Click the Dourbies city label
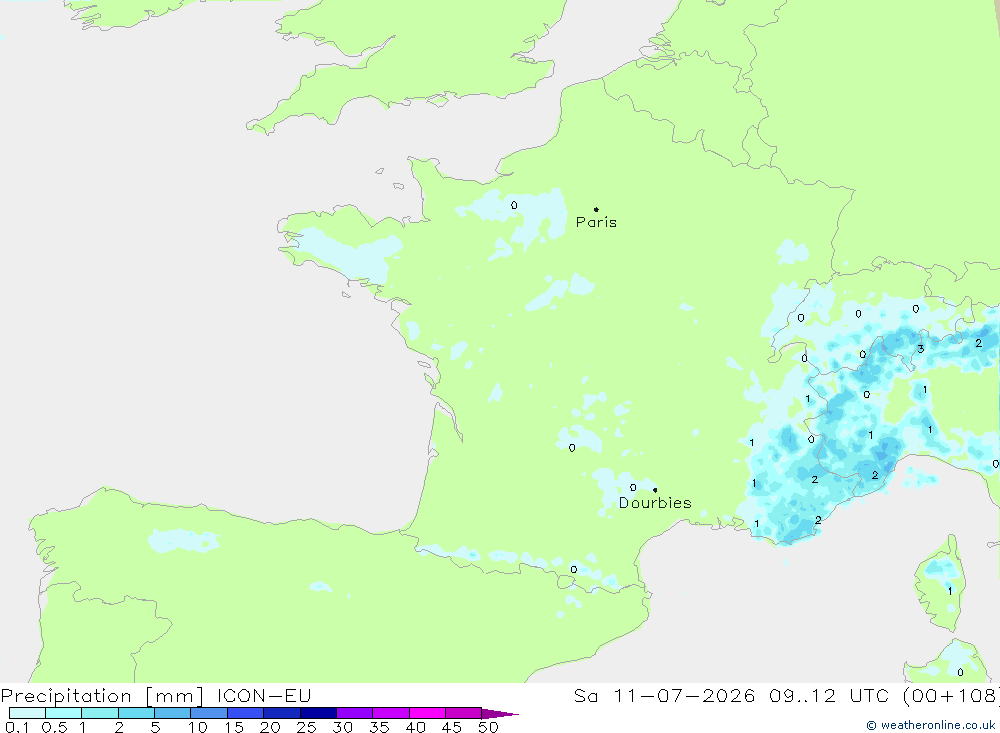This screenshot has width=1000, height=733. [655, 503]
